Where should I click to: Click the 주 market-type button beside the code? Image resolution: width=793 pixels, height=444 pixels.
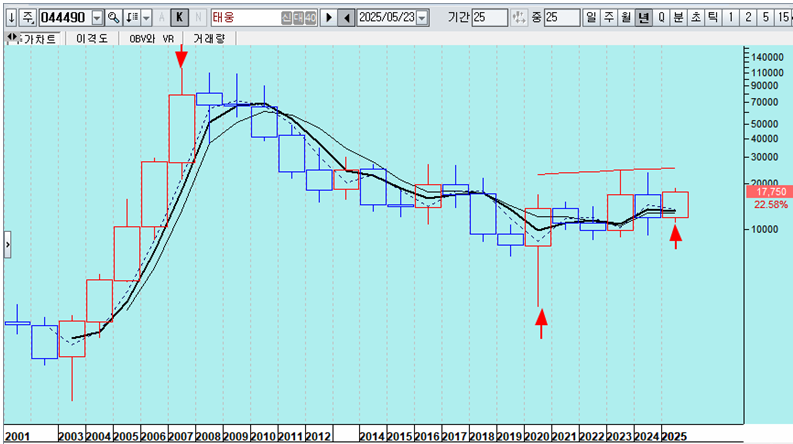[x=27, y=18]
